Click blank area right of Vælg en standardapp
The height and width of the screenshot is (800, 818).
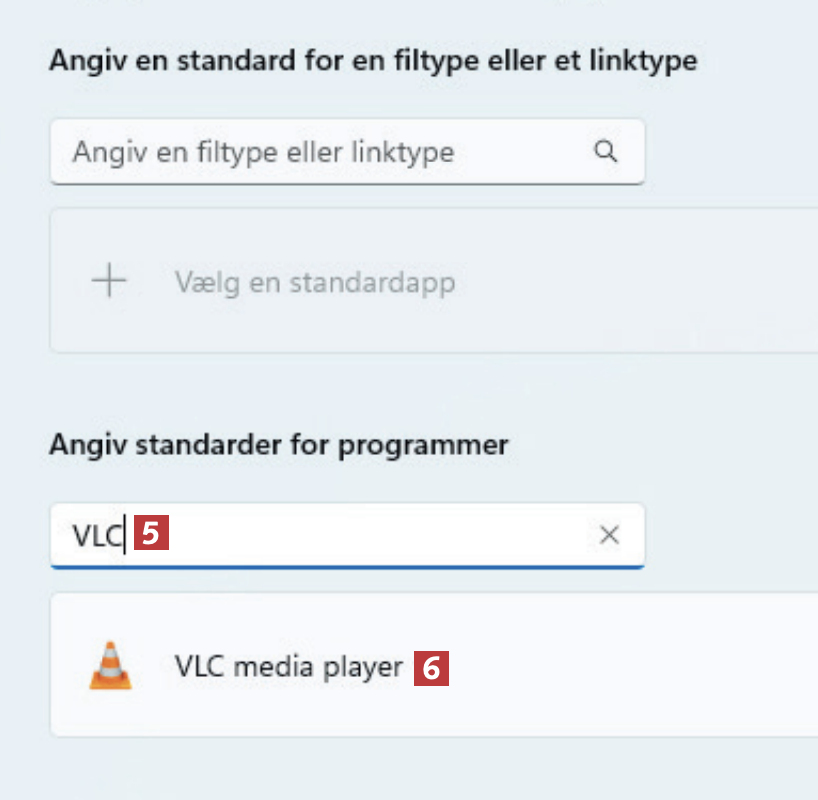click(x=640, y=282)
